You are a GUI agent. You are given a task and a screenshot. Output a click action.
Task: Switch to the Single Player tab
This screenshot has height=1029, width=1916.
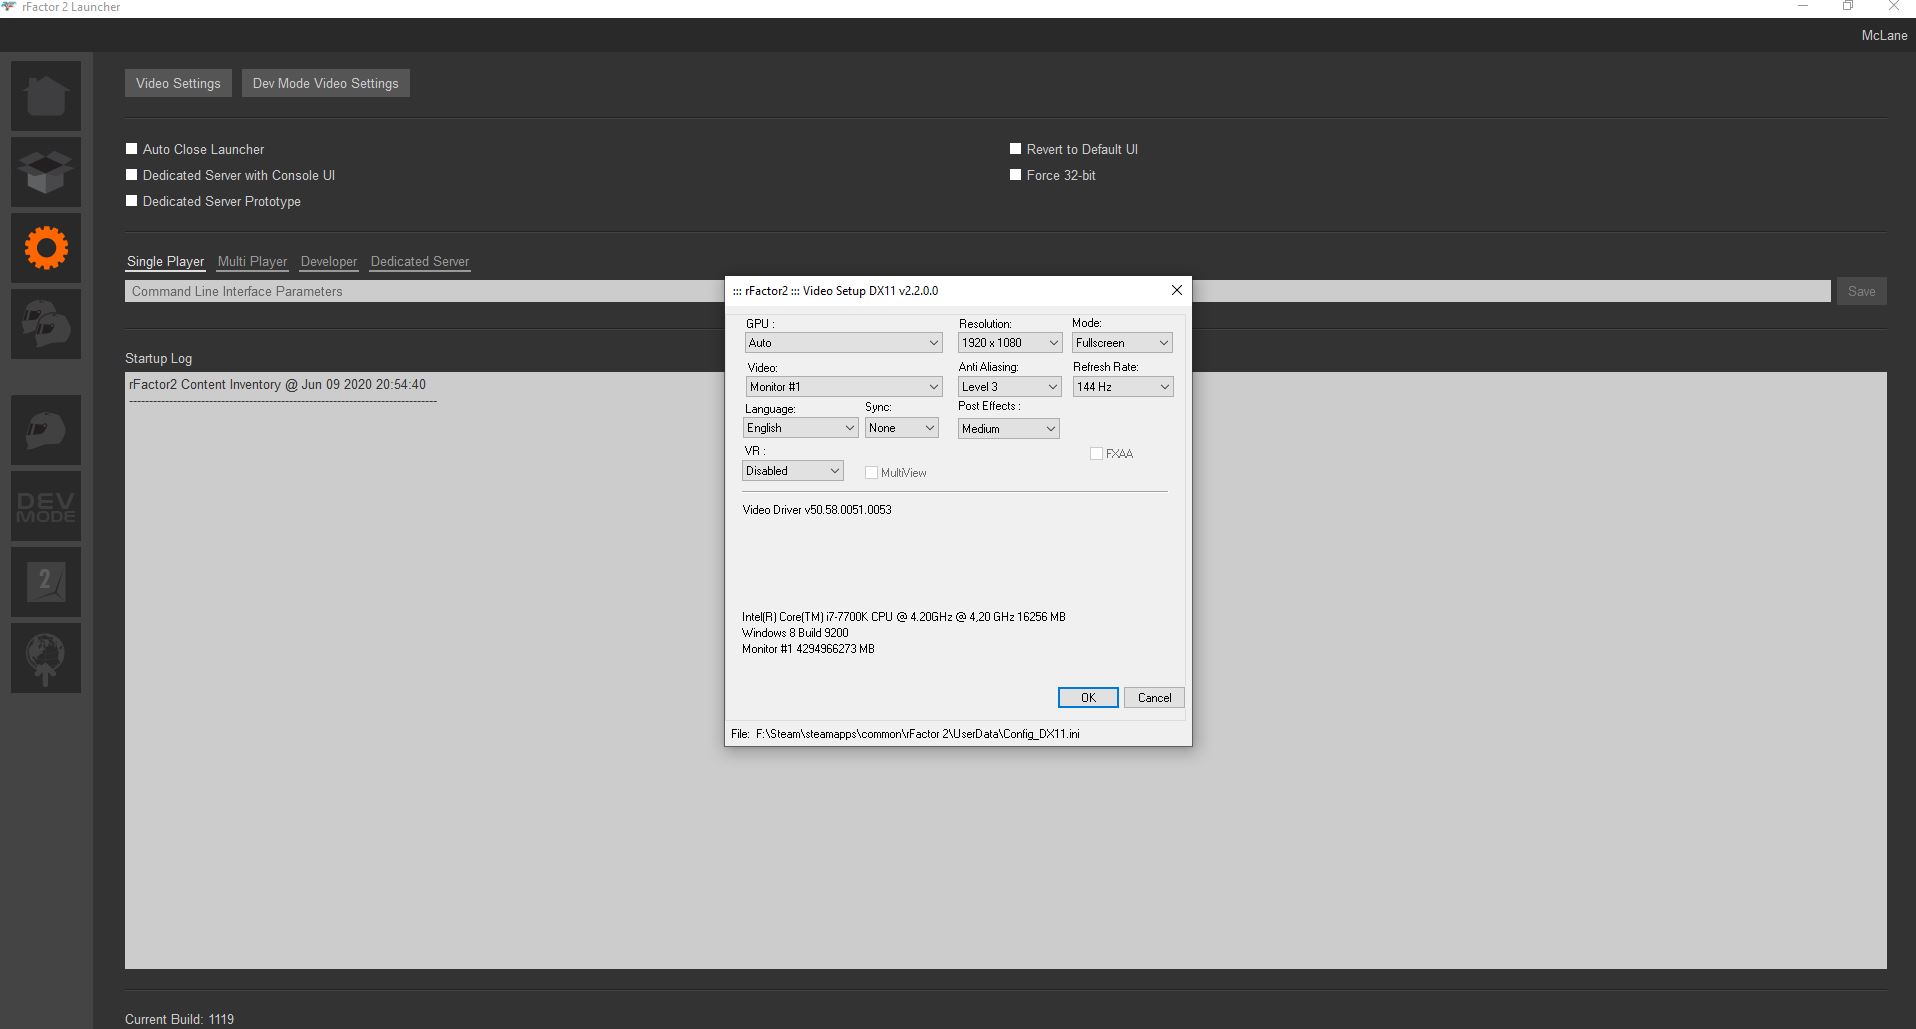(165, 262)
